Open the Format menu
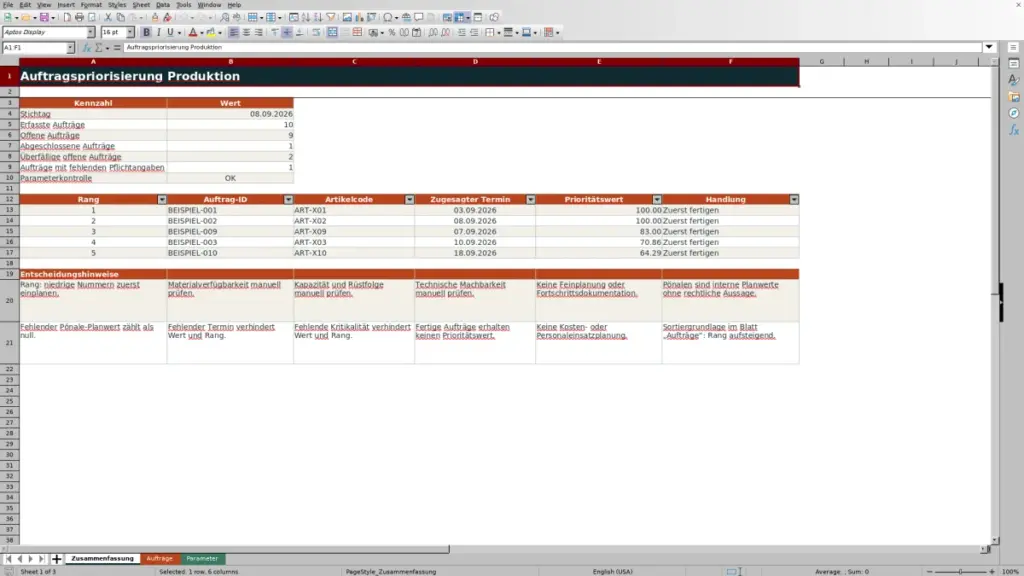The height and width of the screenshot is (576, 1024). [91, 5]
